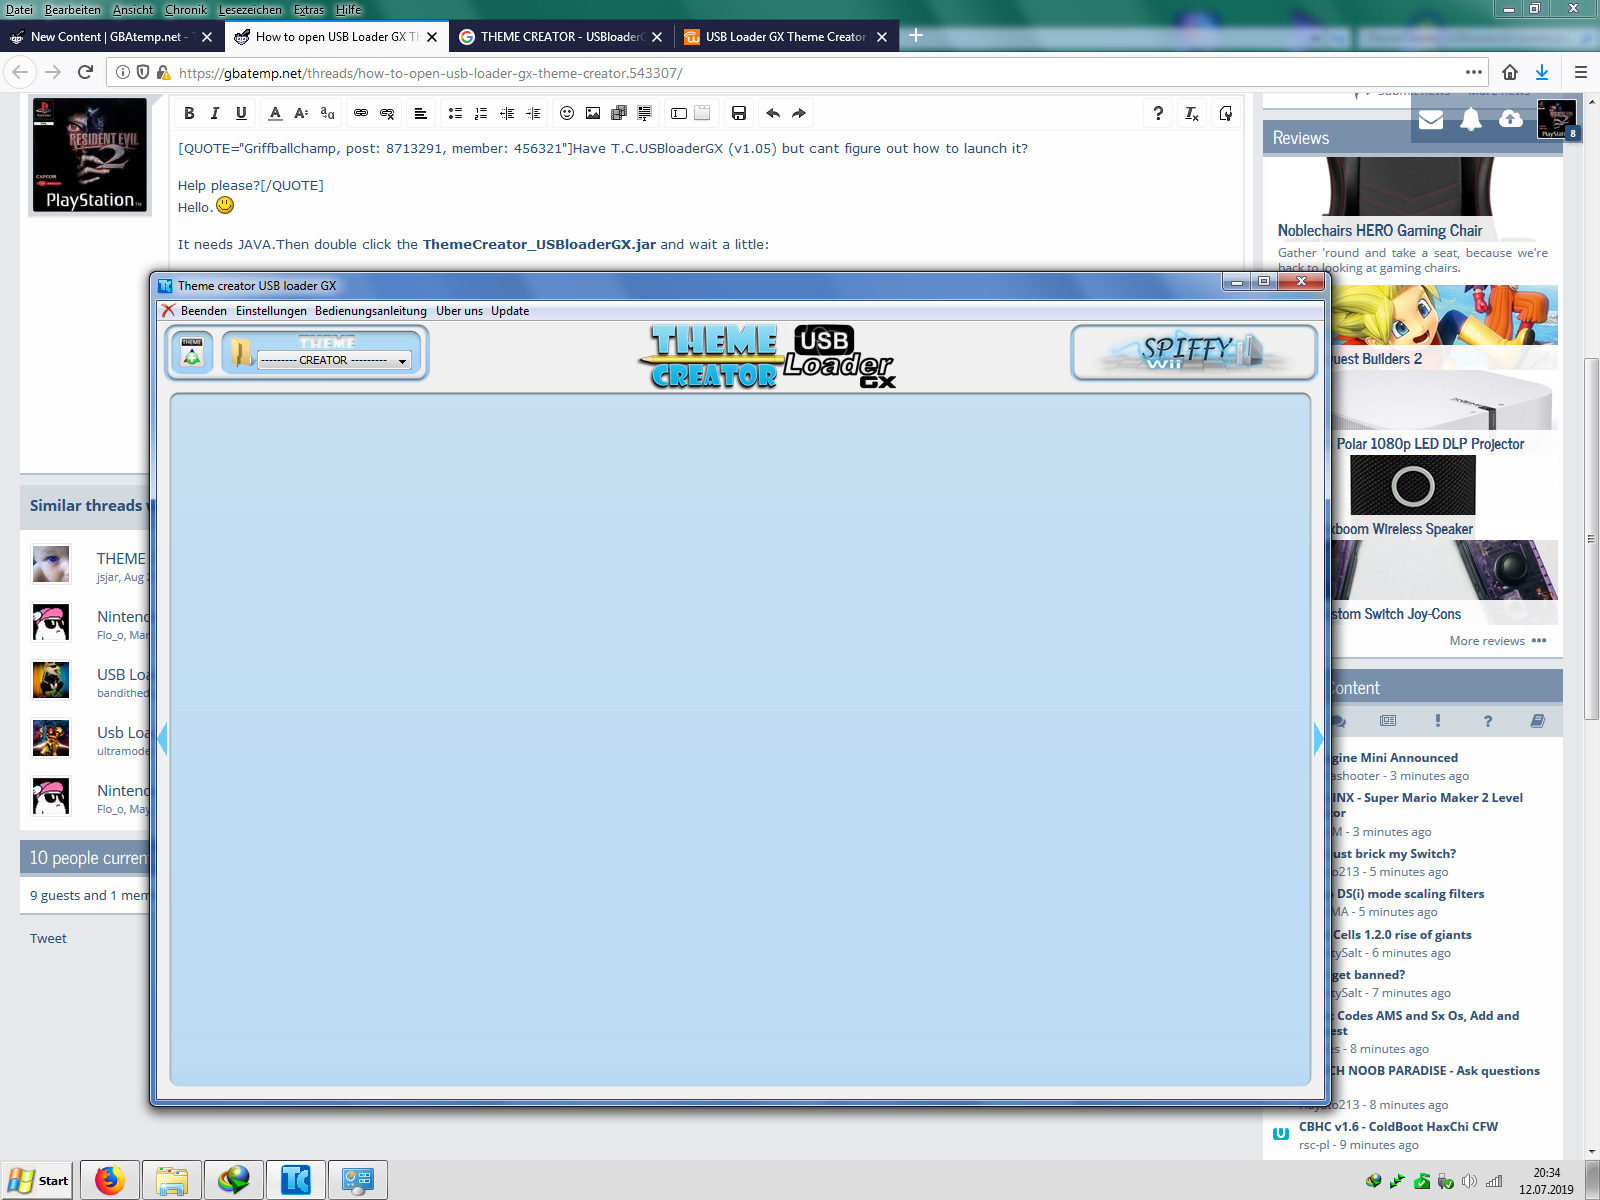The height and width of the screenshot is (1200, 1600).
Task: Open a new browser tab
Action: [916, 36]
